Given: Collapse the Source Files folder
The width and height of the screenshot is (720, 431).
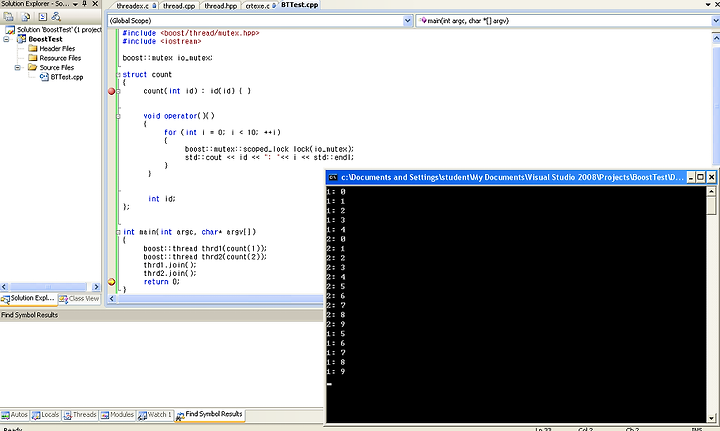Looking at the screenshot, I should coord(17,67).
